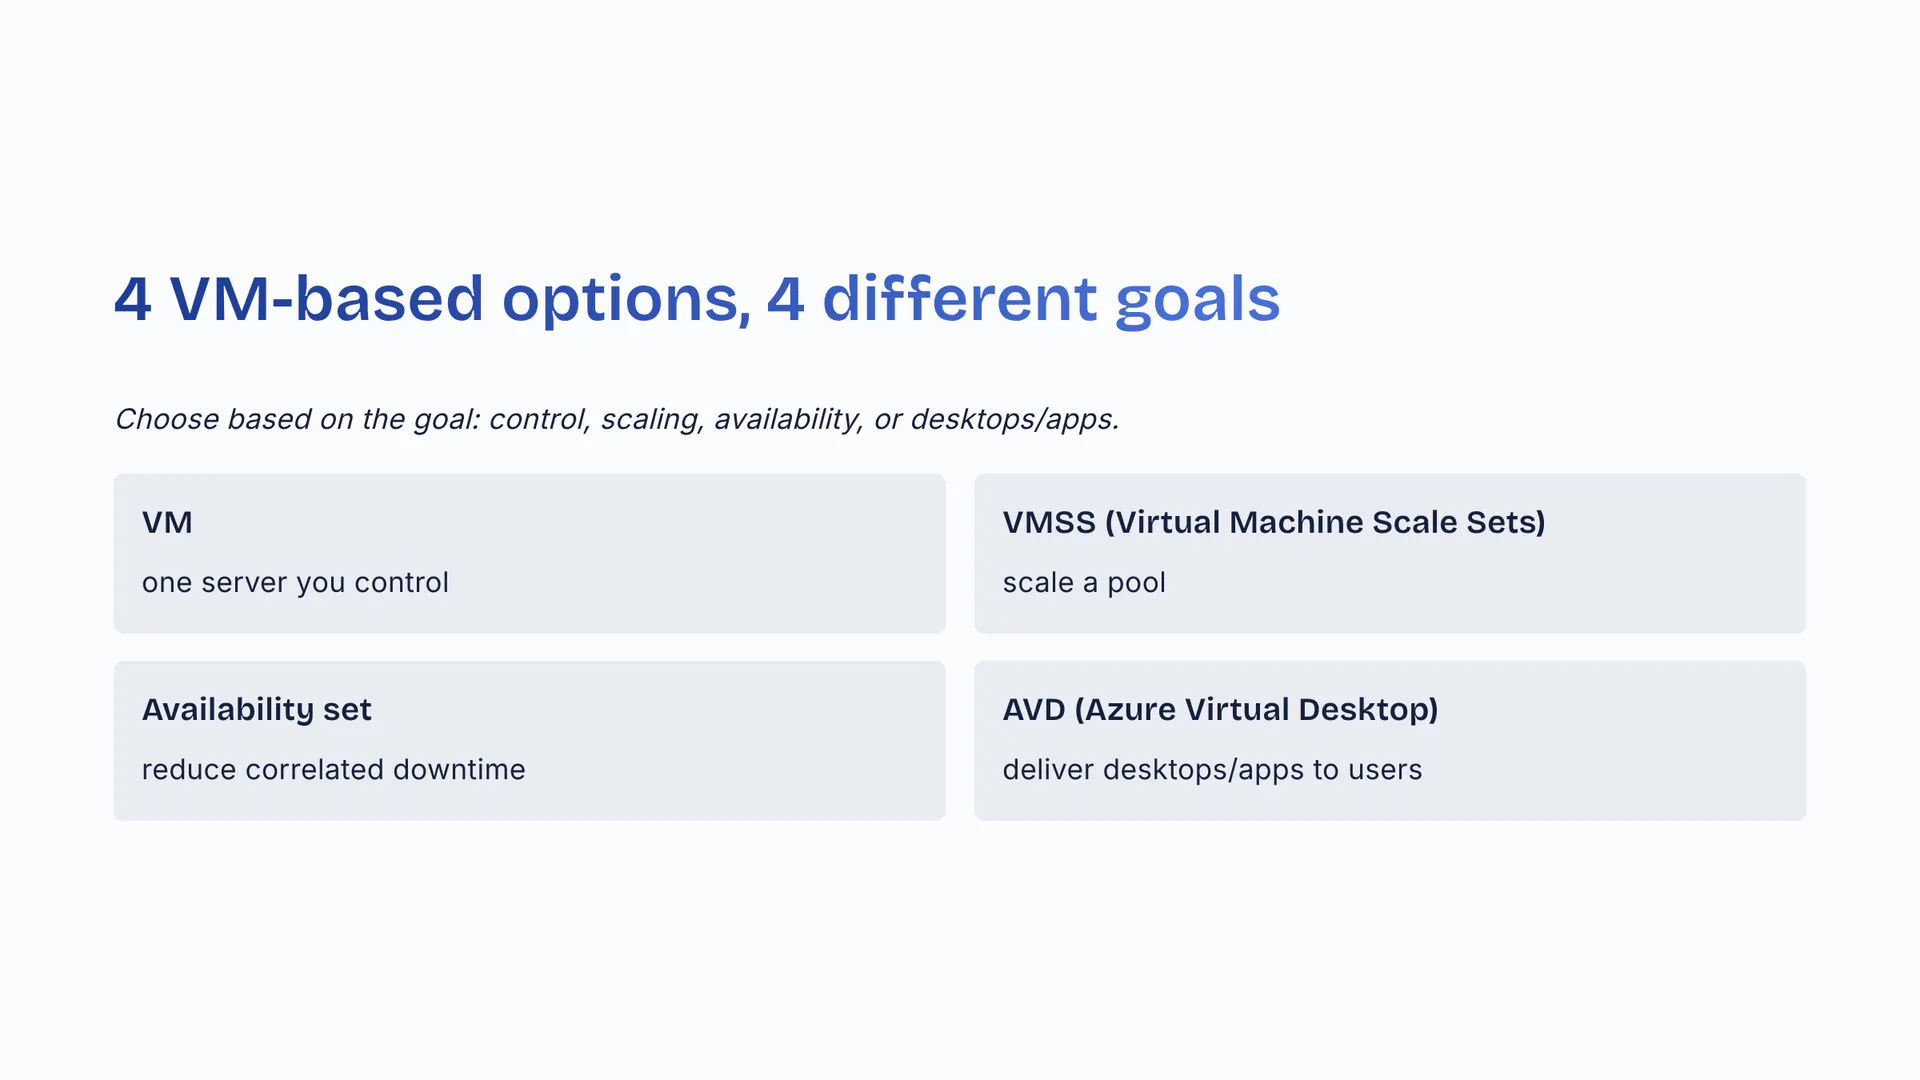Image resolution: width=1920 pixels, height=1080 pixels.
Task: Click "desktops/apps." in the italic subtitle
Action: tap(1014, 419)
